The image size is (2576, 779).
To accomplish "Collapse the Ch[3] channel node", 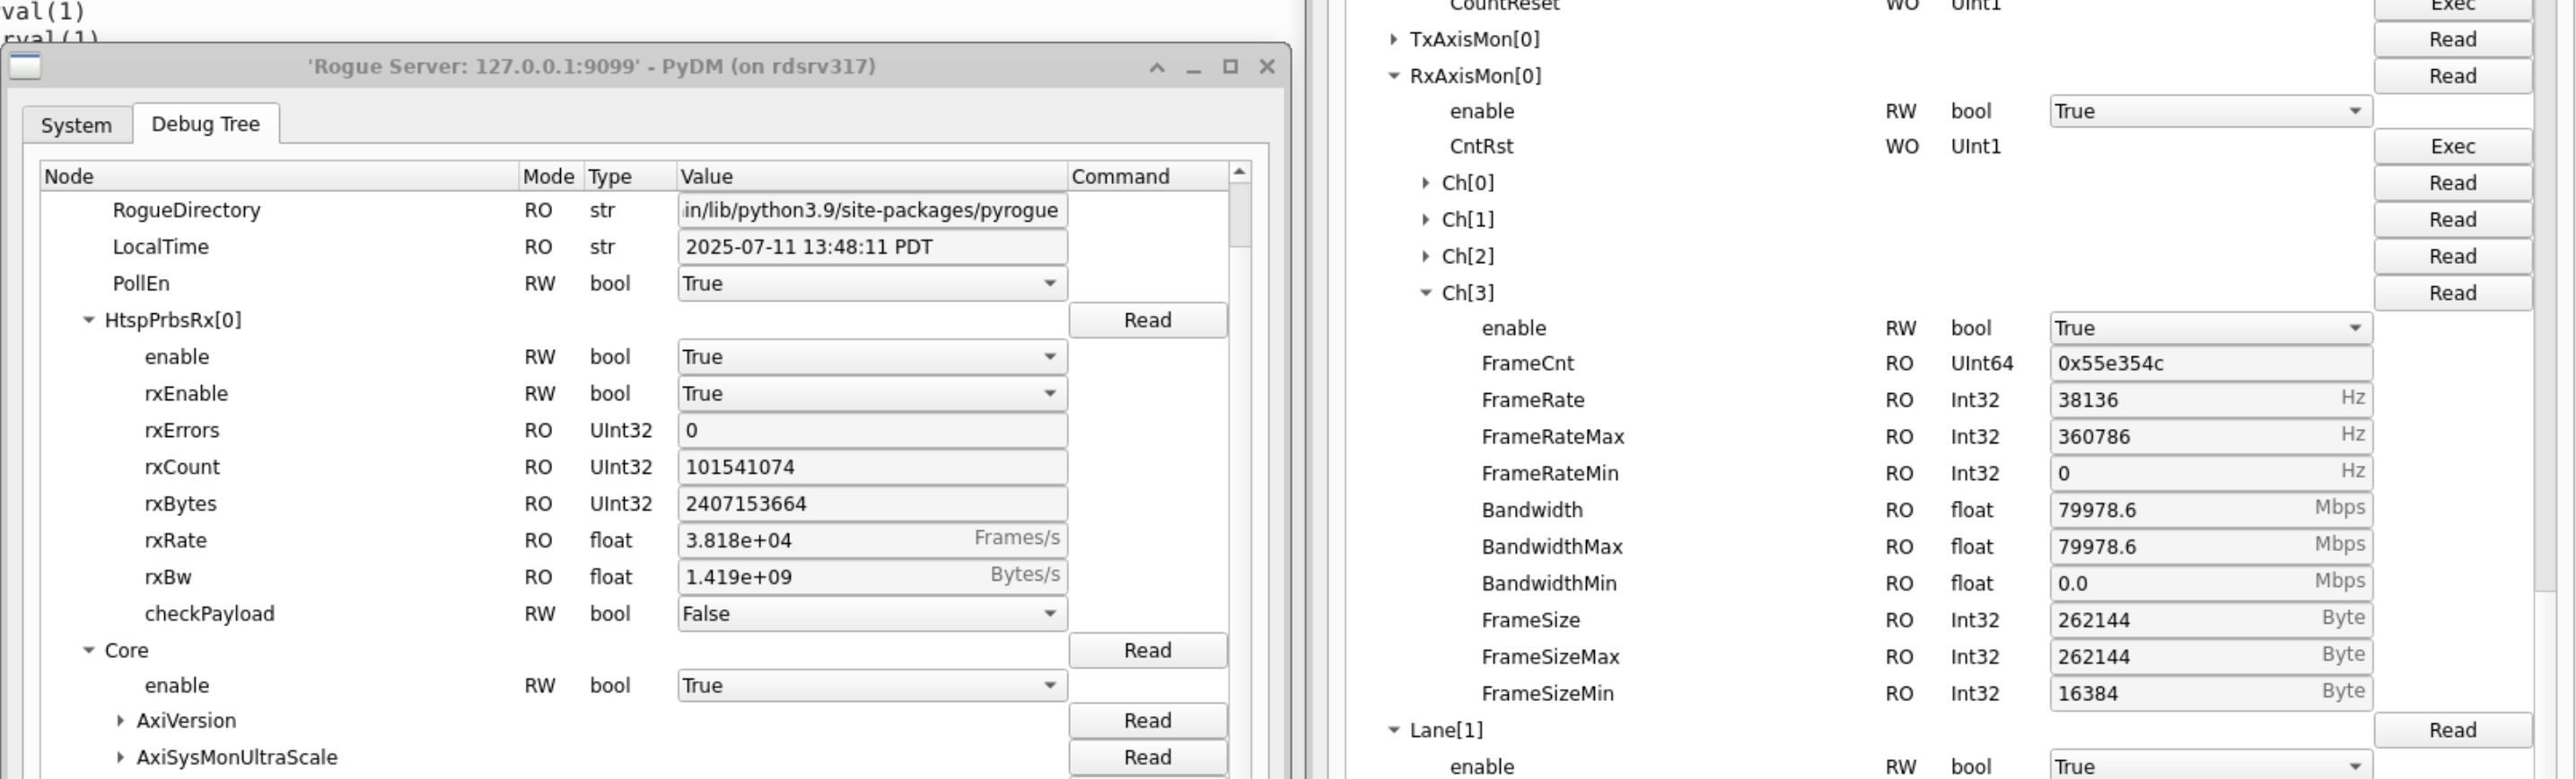I will click(1425, 293).
